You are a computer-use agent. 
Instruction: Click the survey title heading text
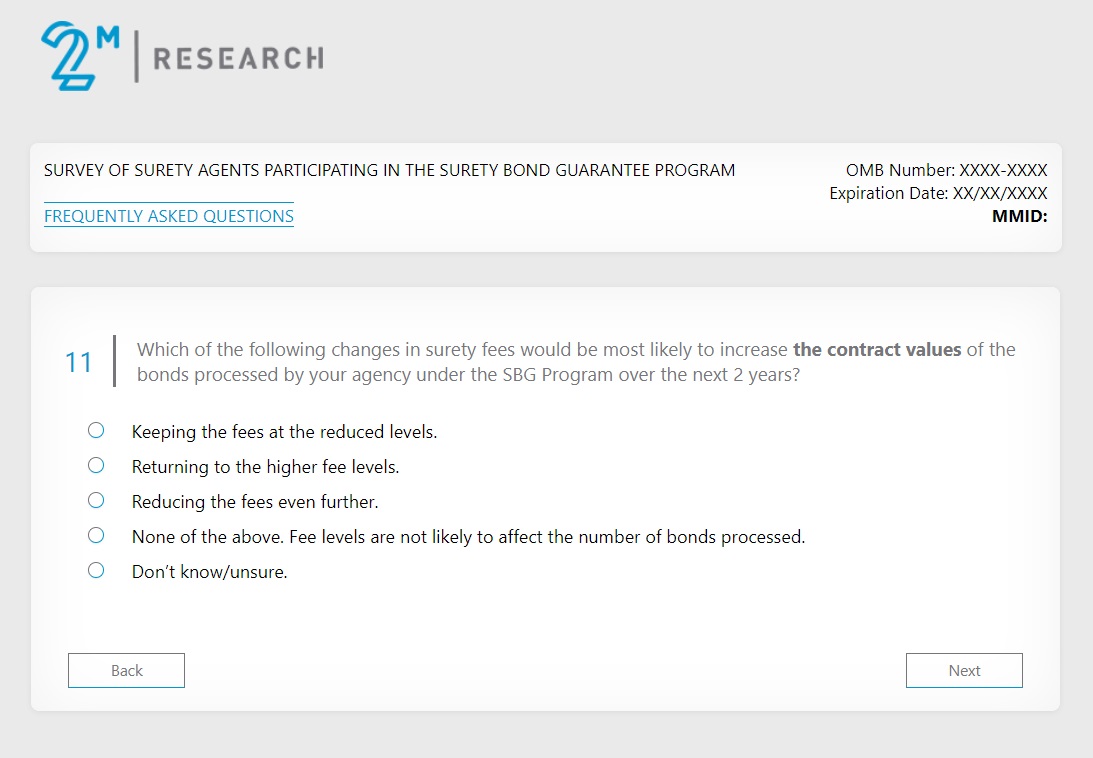tap(389, 170)
